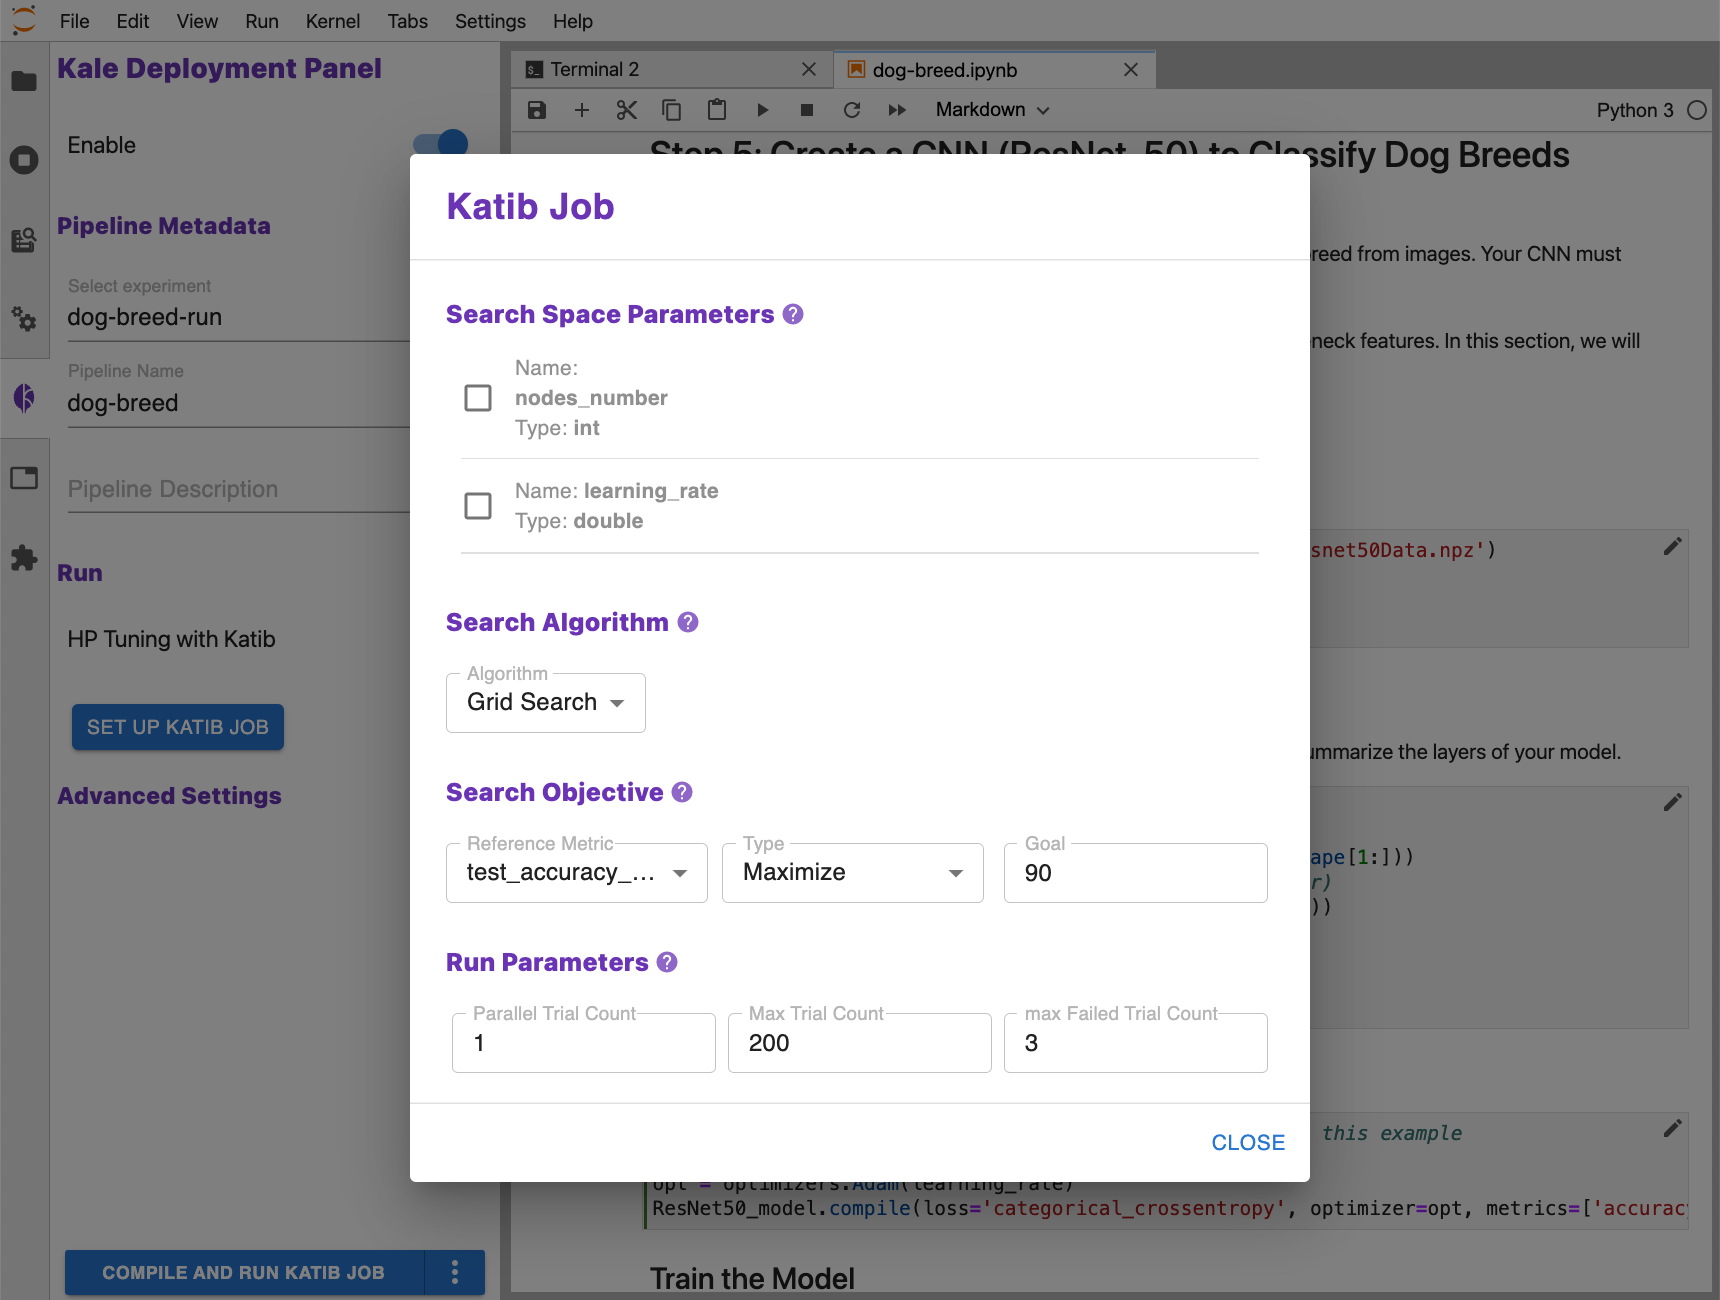Check the learning_rate parameter checkbox
Viewport: 1720px width, 1300px height.
click(x=478, y=506)
